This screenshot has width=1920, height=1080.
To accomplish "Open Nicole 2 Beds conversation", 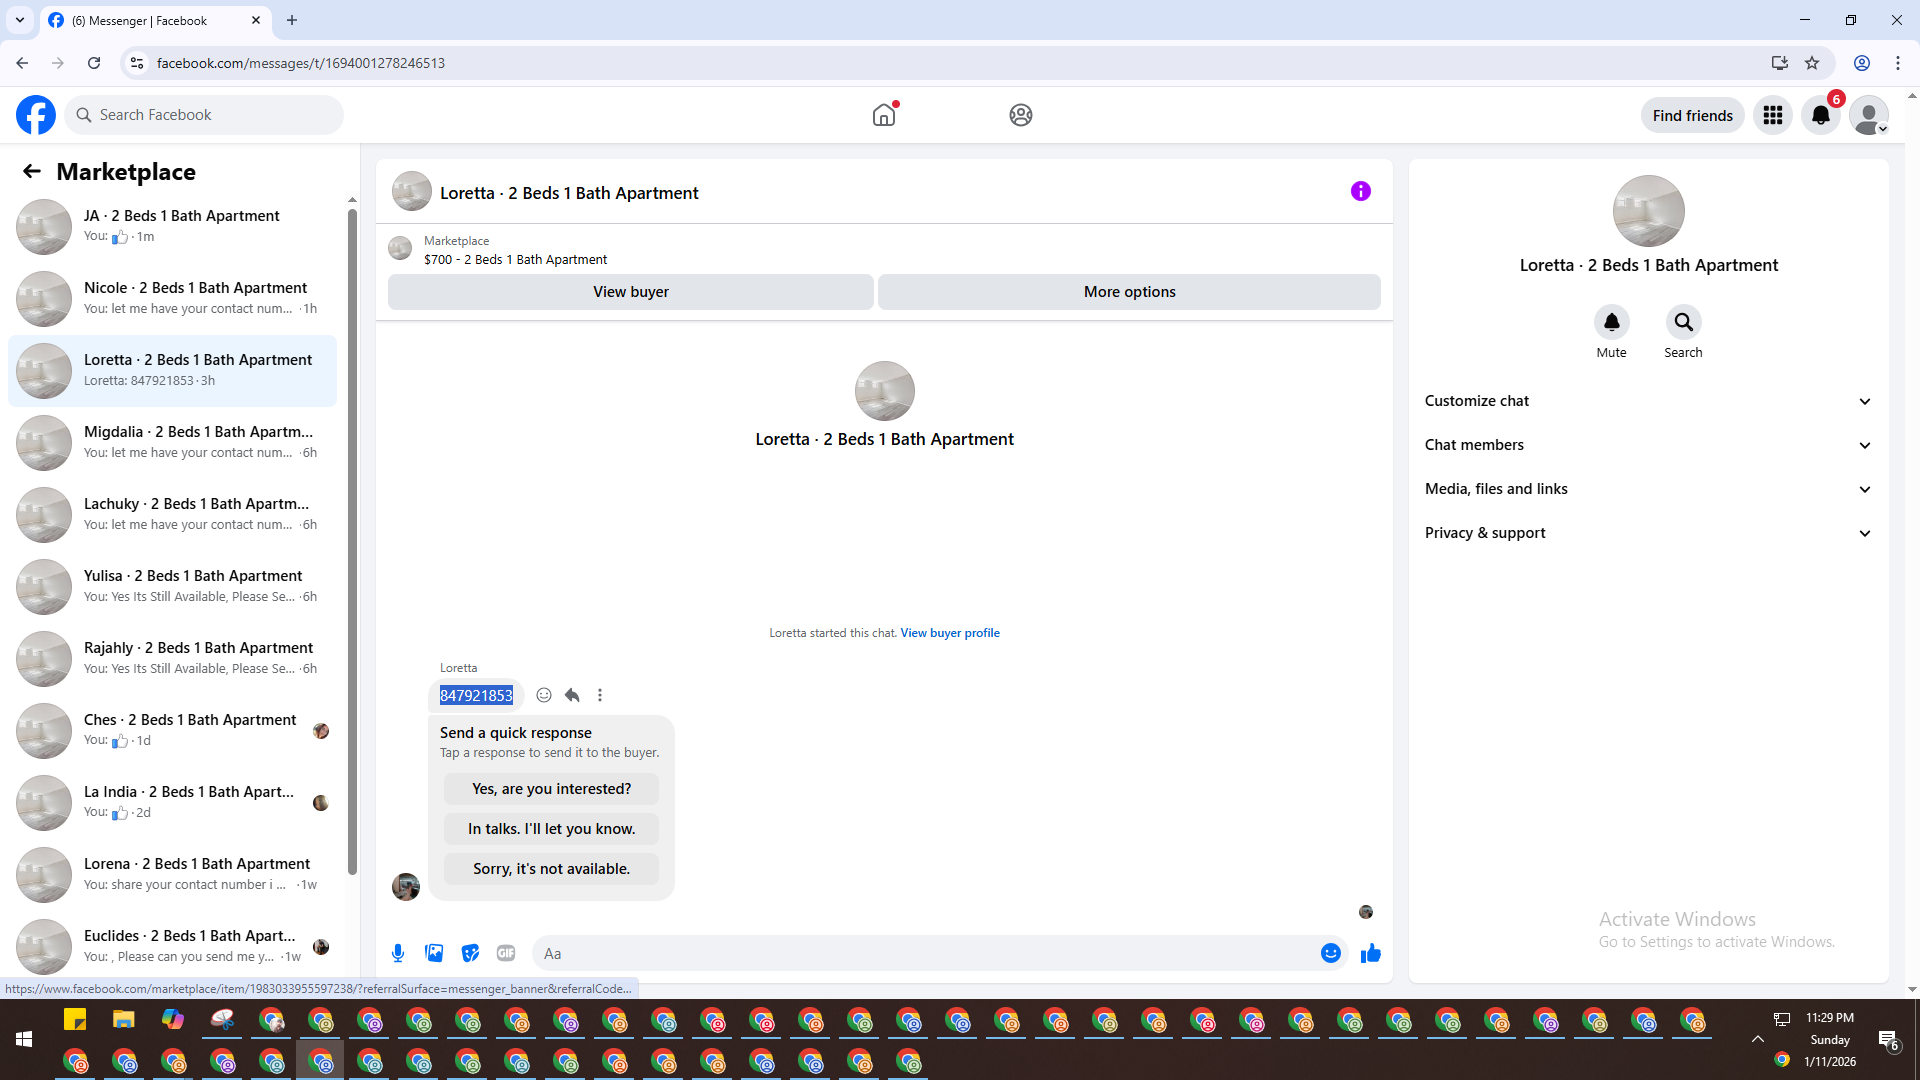I will [172, 298].
